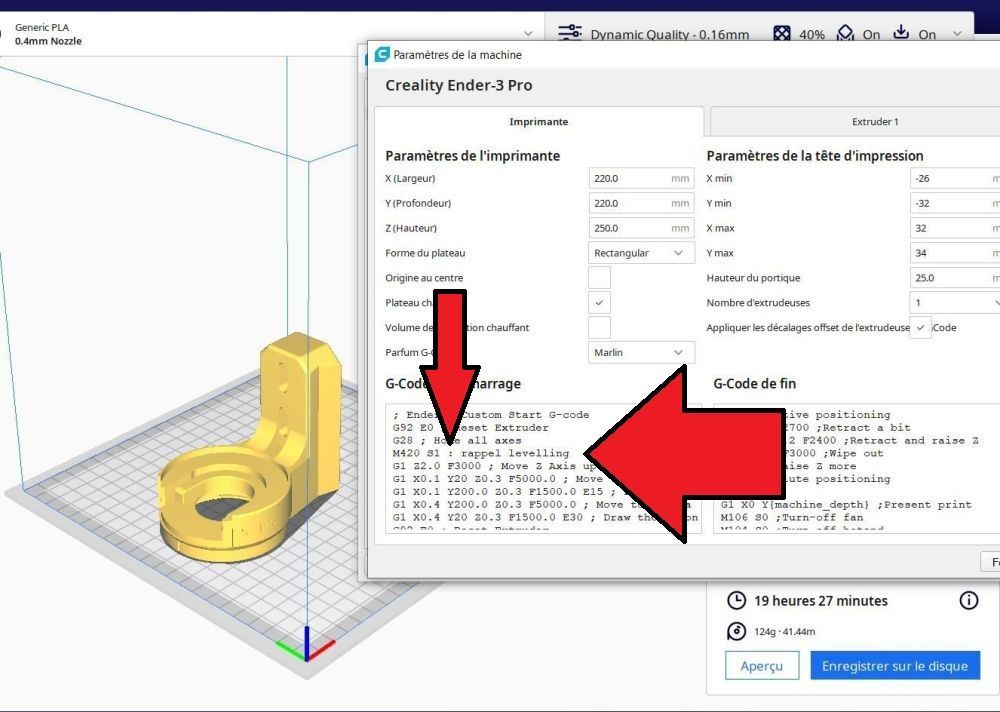Edit the Y (Profondeur) value field
The image size is (1000, 712).
pos(641,203)
